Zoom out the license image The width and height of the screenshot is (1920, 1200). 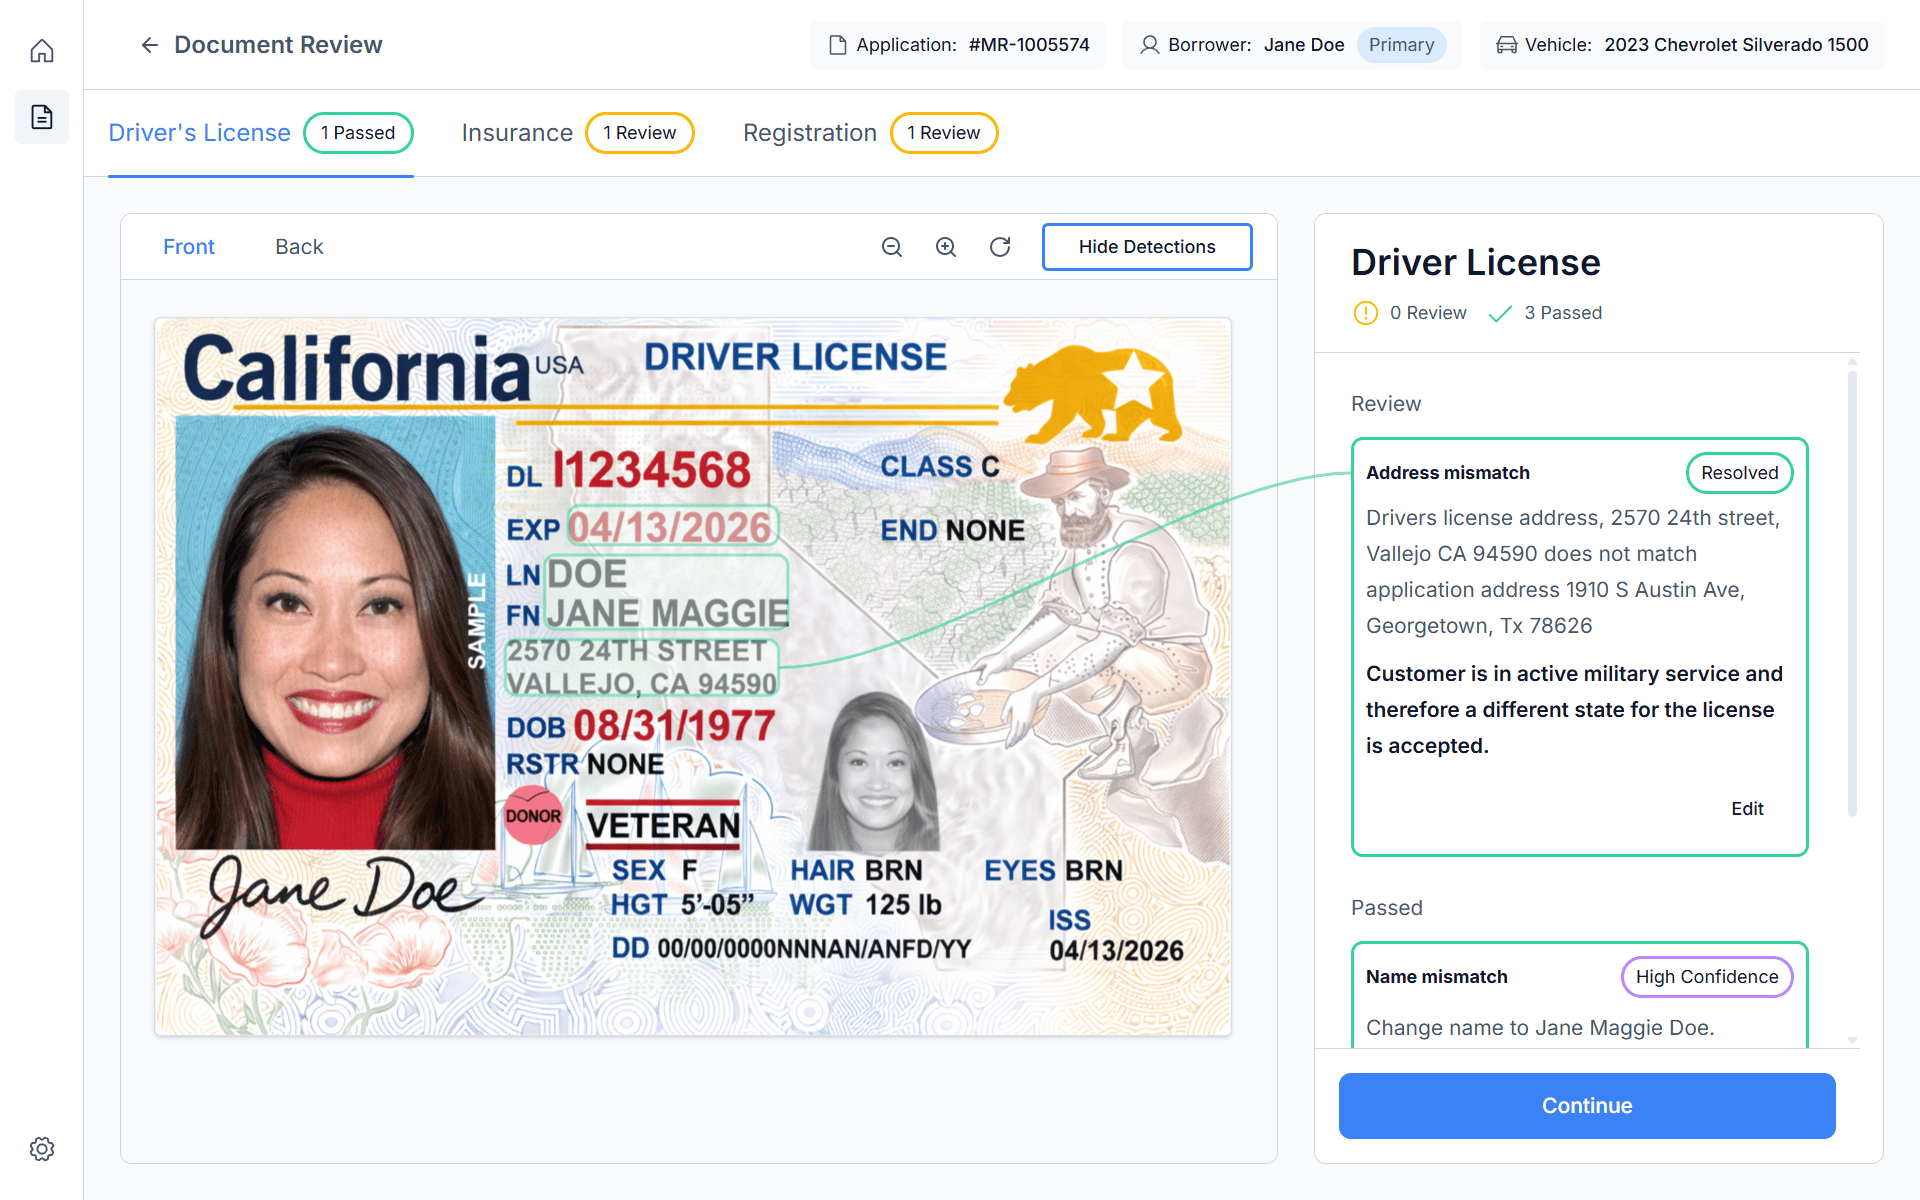click(x=892, y=247)
